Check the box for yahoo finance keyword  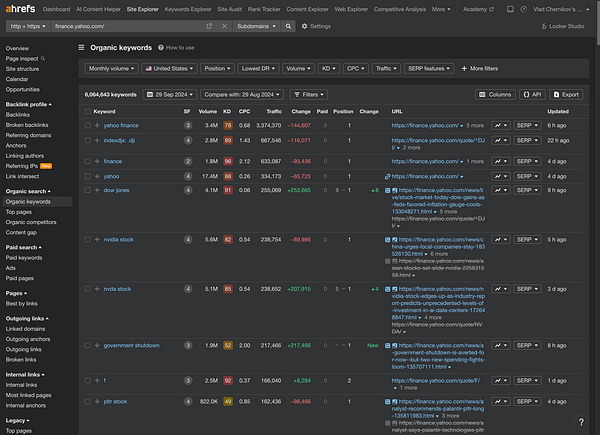[x=88, y=126]
